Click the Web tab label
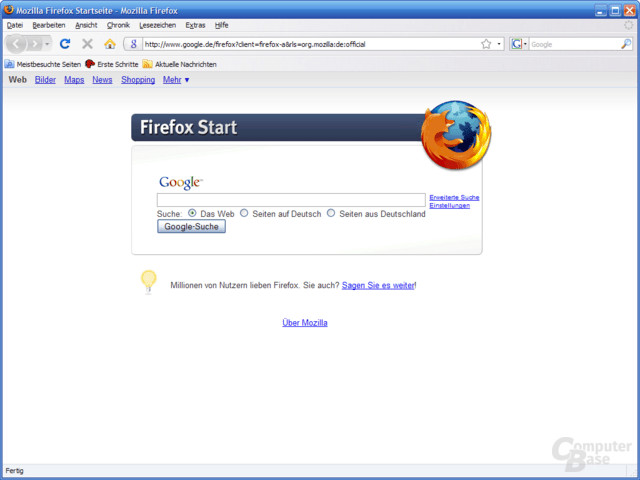Image resolution: width=640 pixels, height=480 pixels. [x=18, y=80]
